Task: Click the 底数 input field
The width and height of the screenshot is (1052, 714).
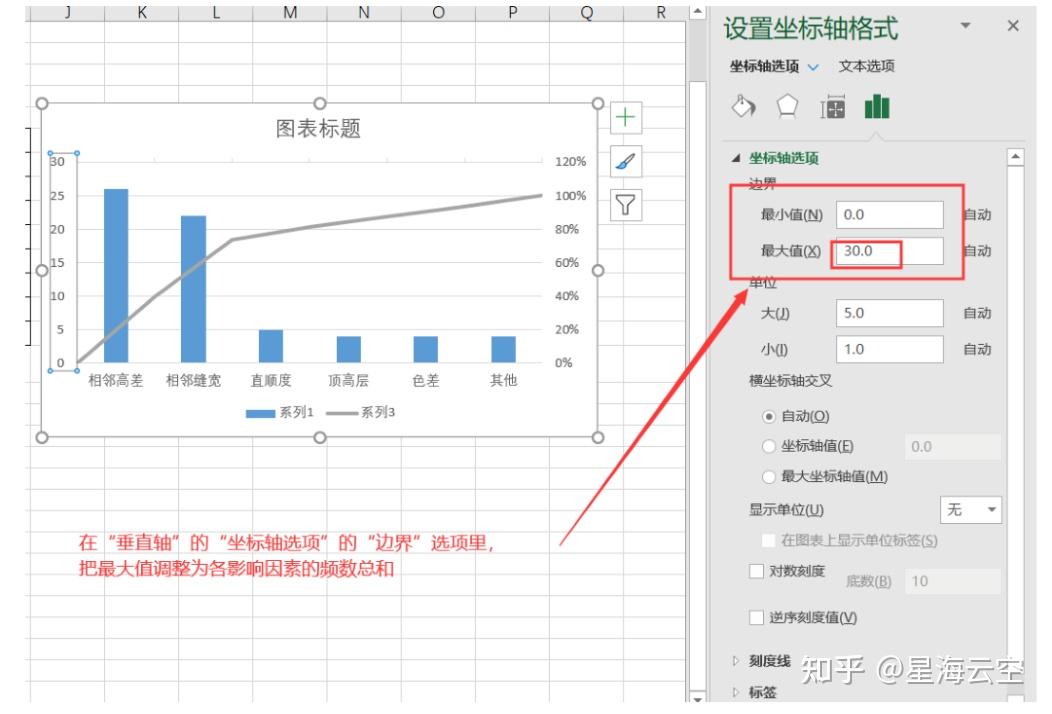Action: click(953, 581)
